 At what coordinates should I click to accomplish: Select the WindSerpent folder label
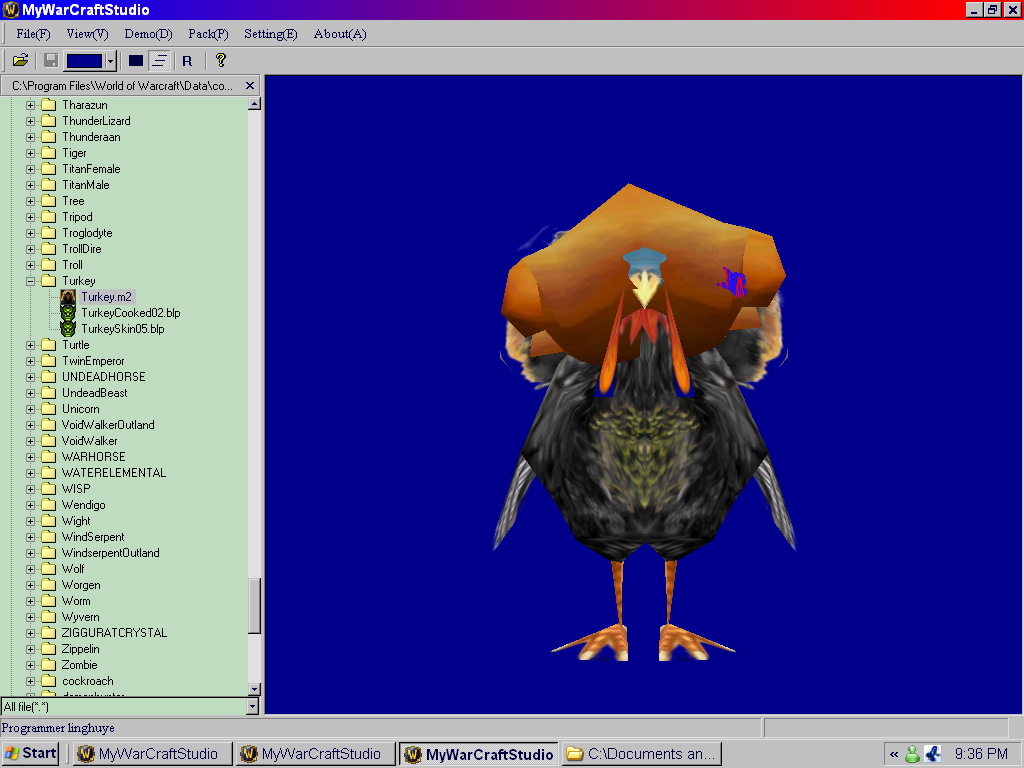[93, 537]
